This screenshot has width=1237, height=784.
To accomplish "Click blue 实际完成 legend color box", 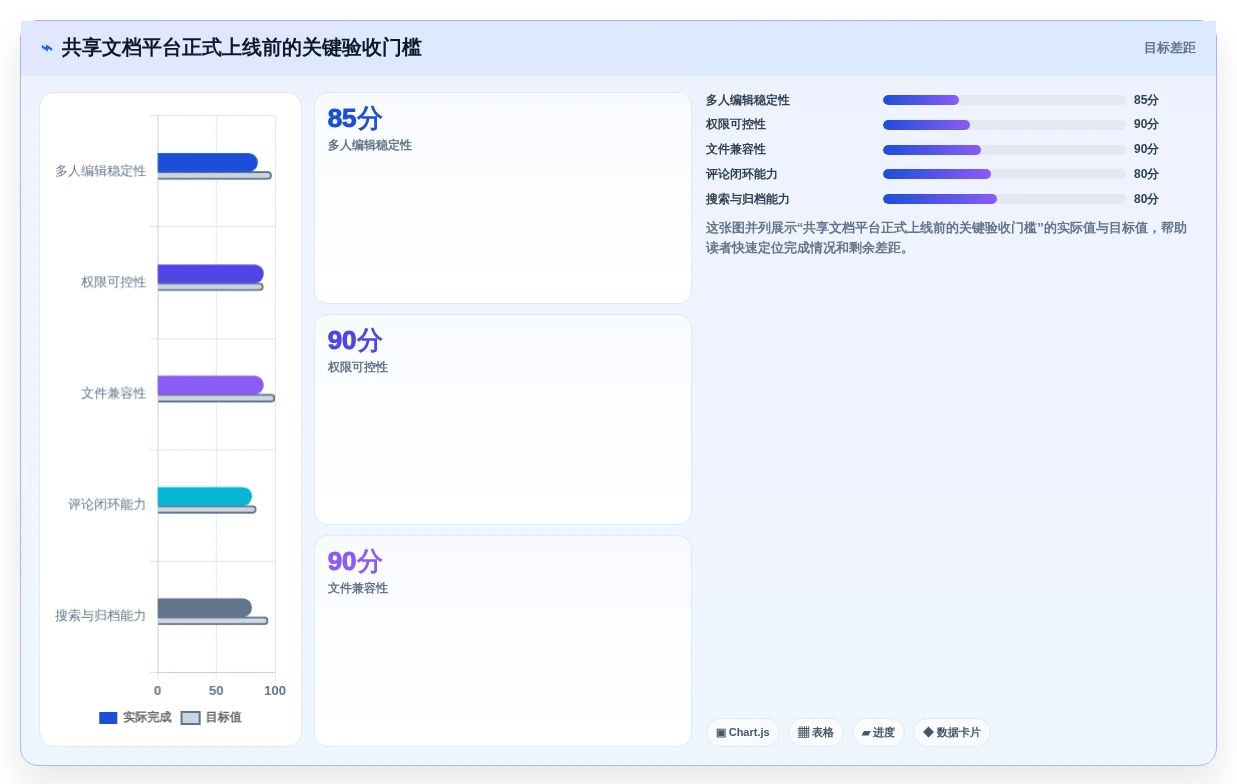I will (108, 718).
